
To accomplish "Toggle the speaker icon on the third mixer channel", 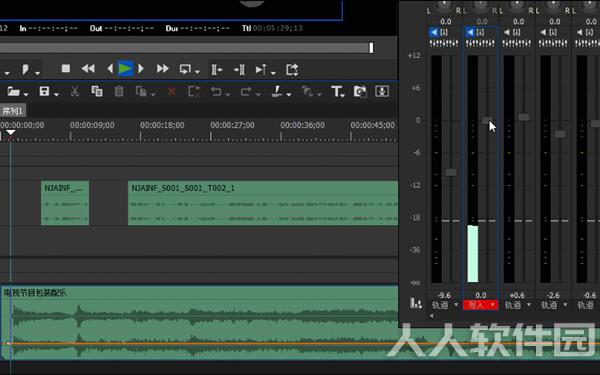I will pyautogui.click(x=506, y=33).
